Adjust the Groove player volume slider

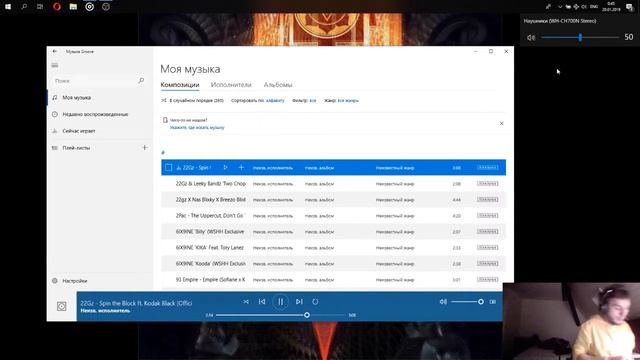click(x=467, y=302)
